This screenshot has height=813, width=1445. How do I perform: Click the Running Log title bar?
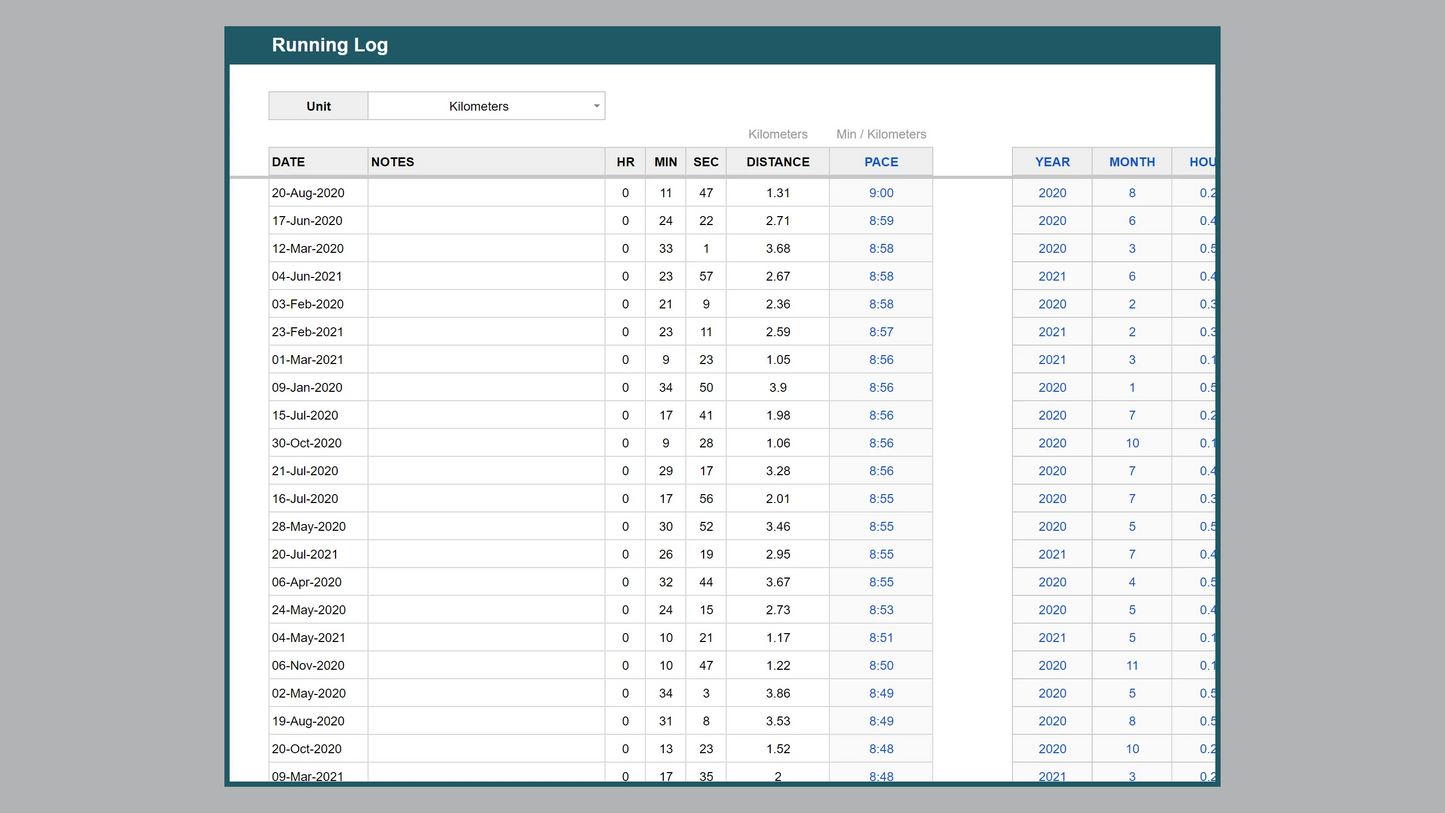pyautogui.click(x=330, y=45)
